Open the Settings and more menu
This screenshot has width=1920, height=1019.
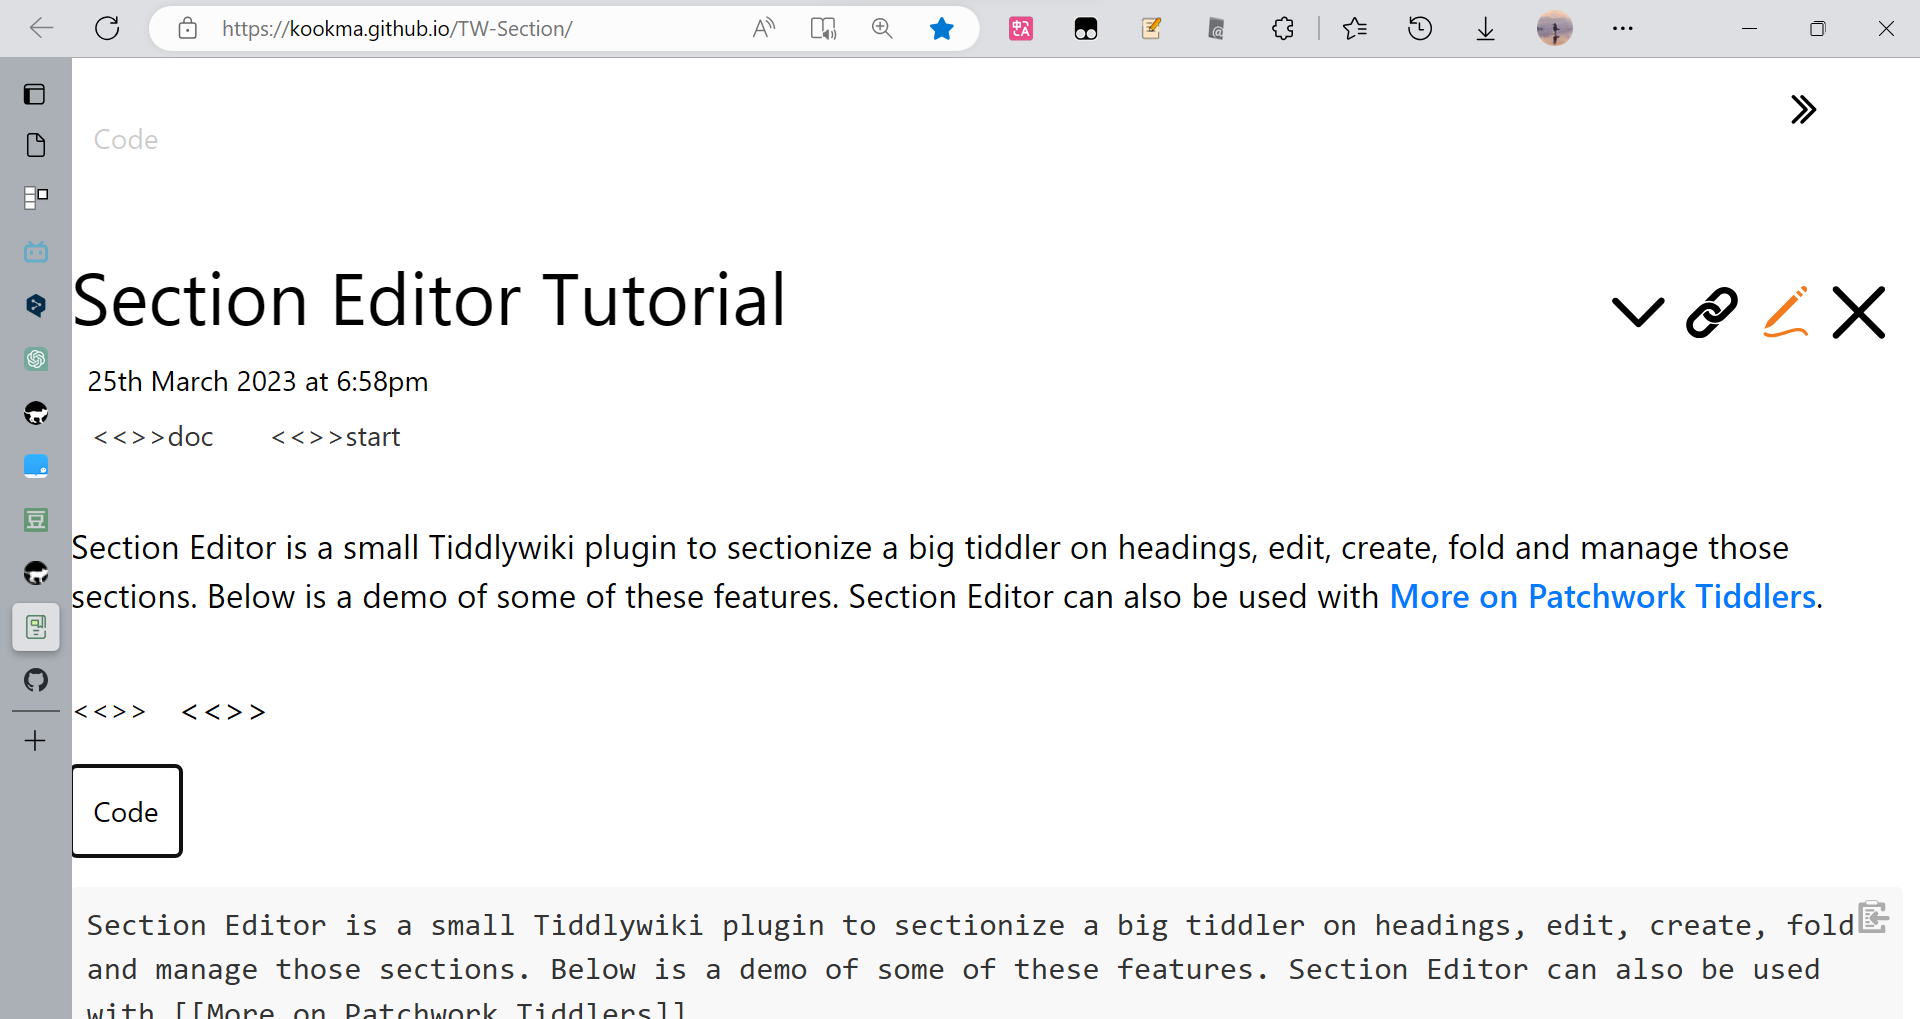(x=1623, y=28)
